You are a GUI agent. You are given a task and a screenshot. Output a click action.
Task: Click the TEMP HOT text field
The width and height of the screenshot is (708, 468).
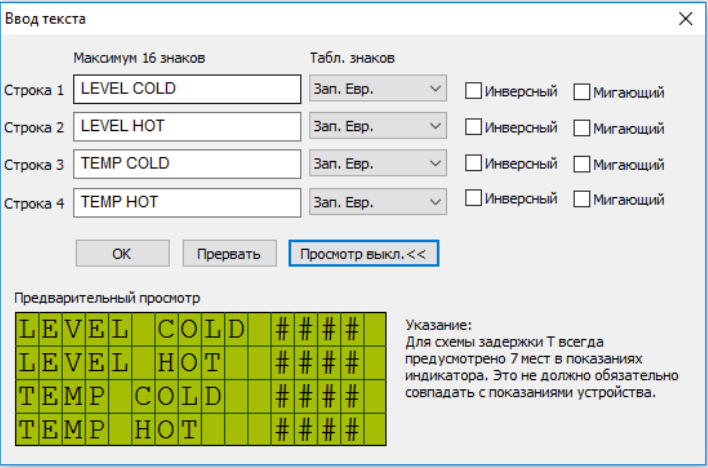(x=187, y=203)
